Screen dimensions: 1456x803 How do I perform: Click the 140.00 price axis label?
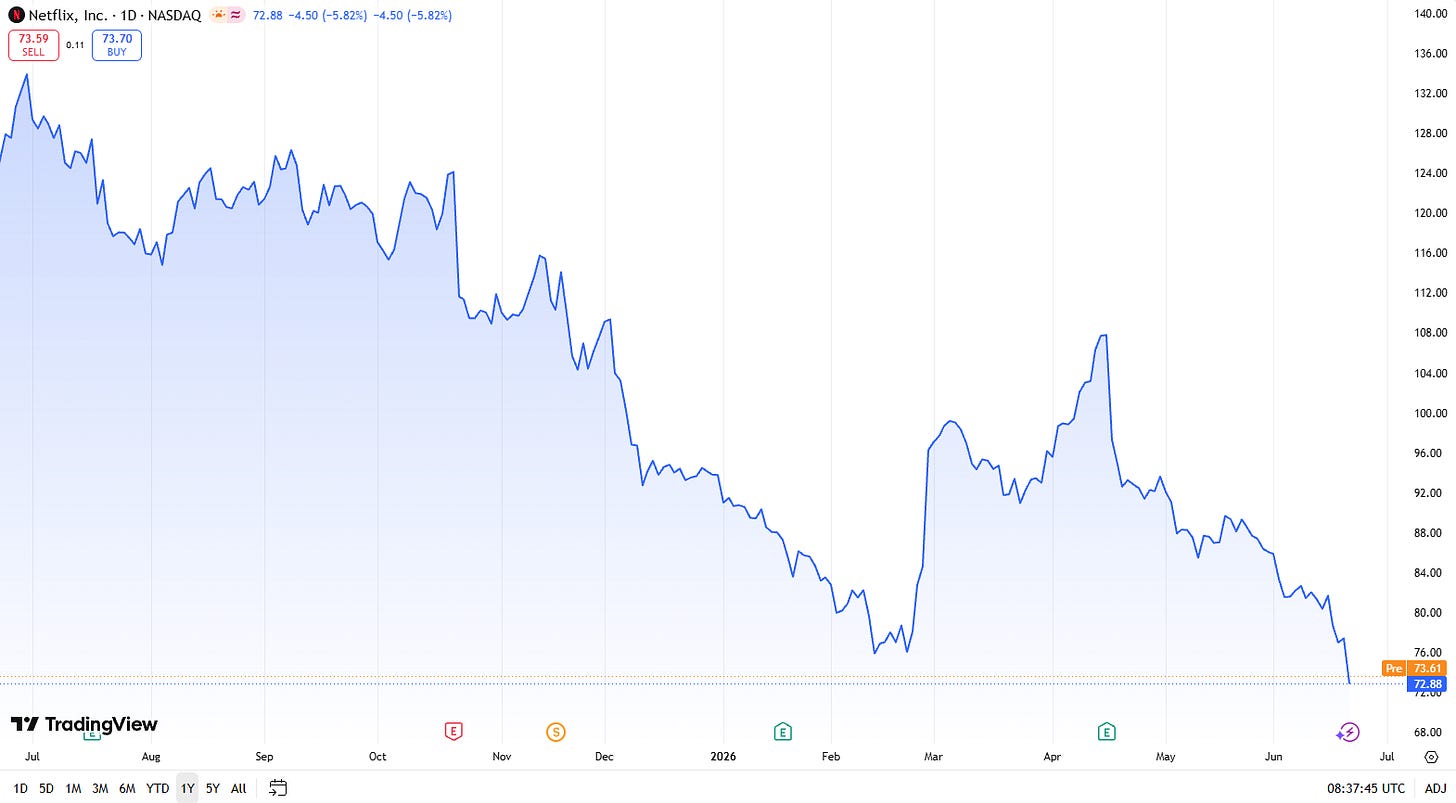(1431, 13)
